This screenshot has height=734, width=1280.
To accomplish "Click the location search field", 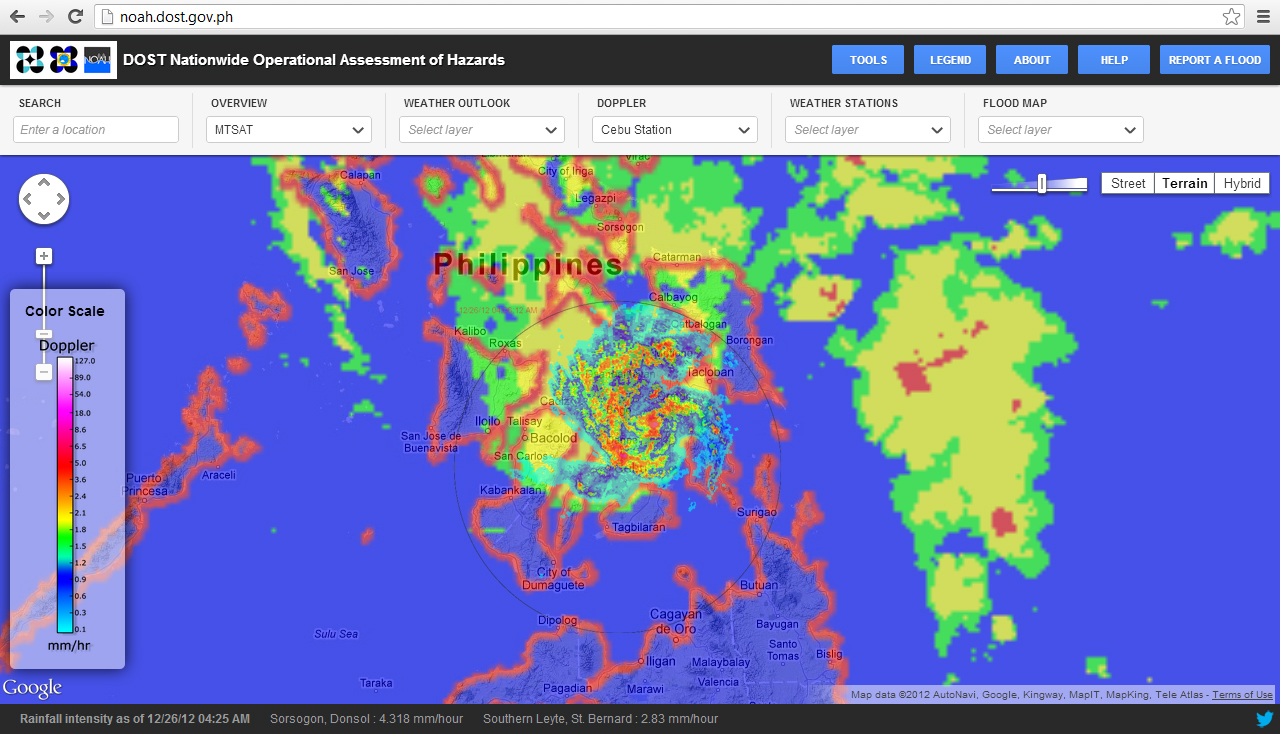I will (x=95, y=129).
